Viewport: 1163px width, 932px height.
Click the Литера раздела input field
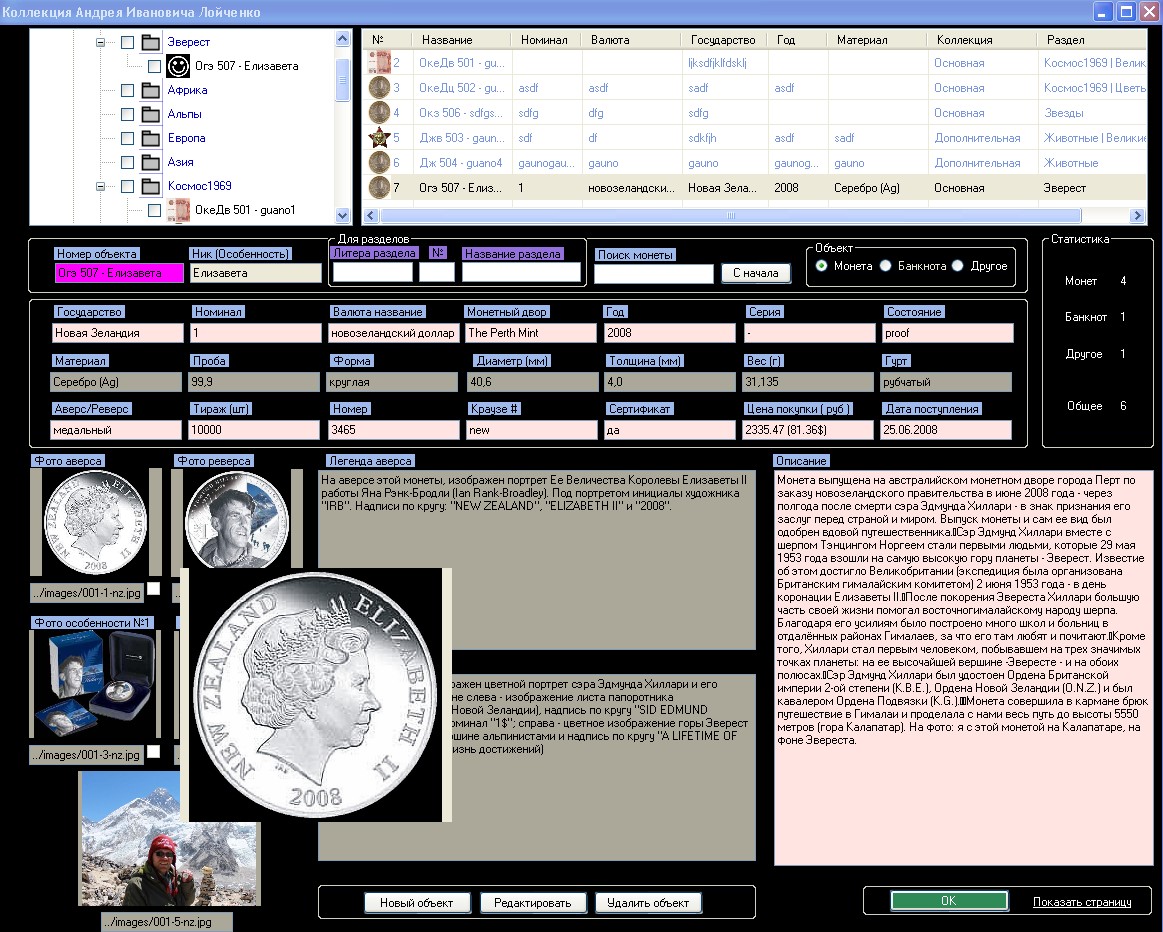point(372,272)
